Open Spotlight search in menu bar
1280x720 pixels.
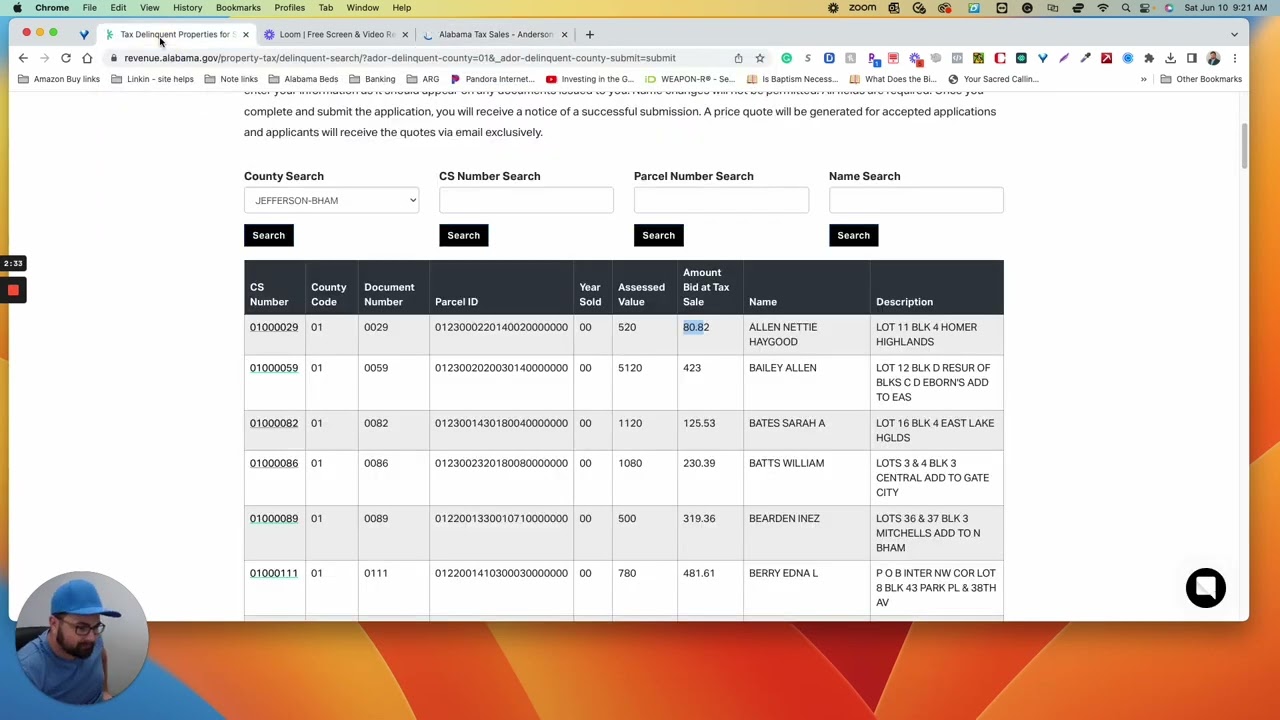pos(1126,8)
